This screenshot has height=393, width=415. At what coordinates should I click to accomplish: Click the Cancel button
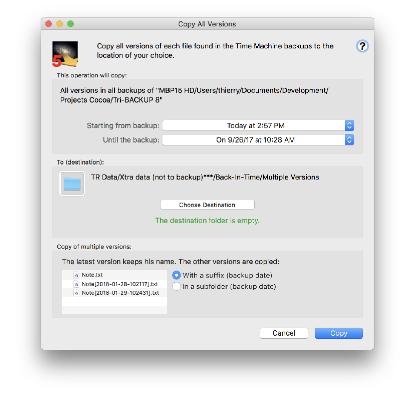[x=284, y=333]
